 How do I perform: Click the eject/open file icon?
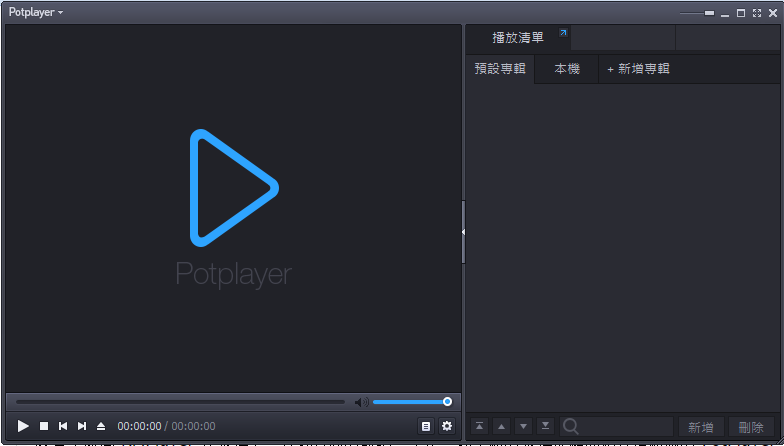(x=101, y=426)
